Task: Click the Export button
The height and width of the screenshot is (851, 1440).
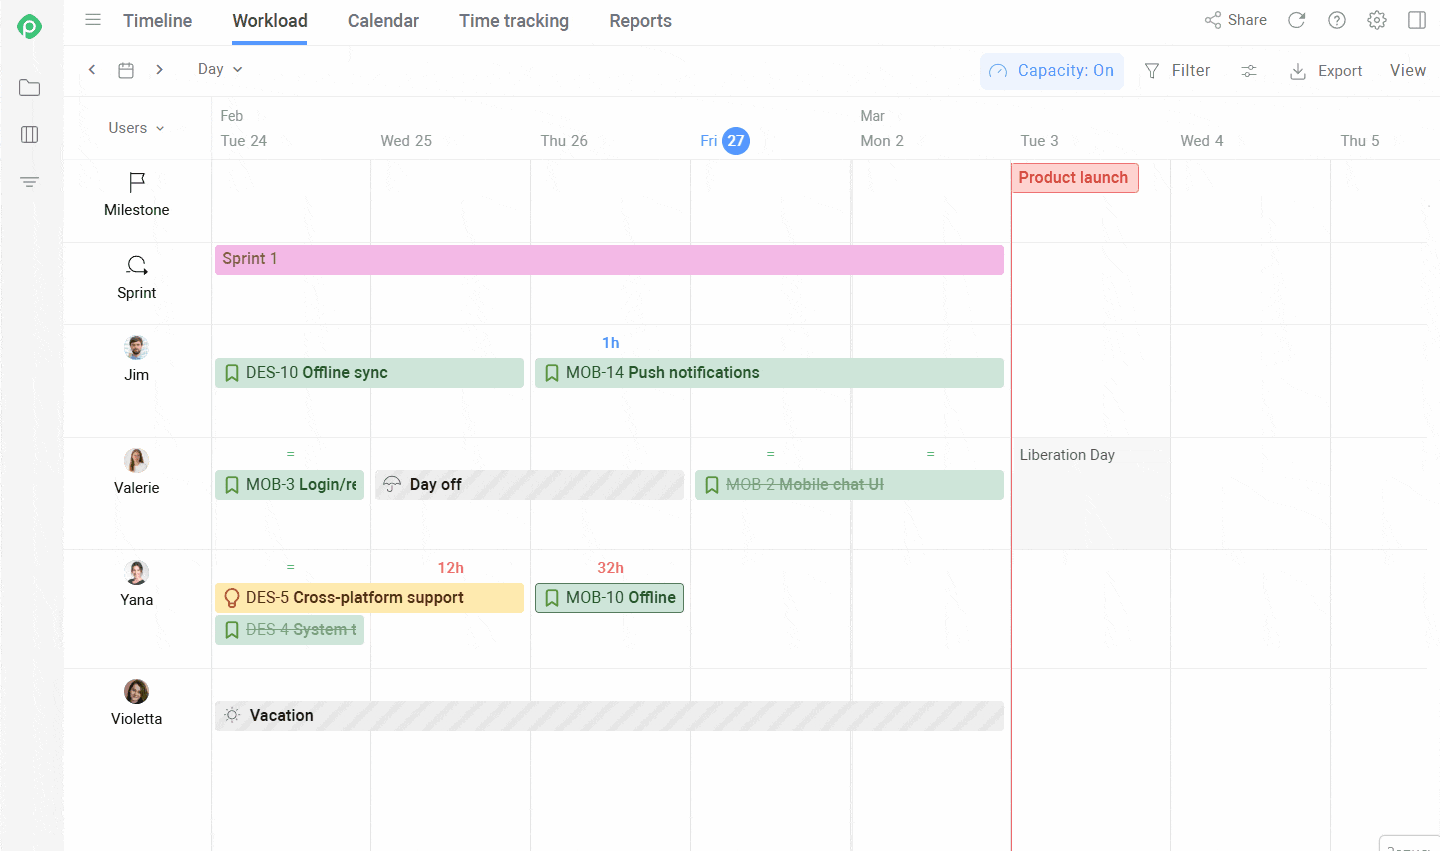Action: point(1326,71)
